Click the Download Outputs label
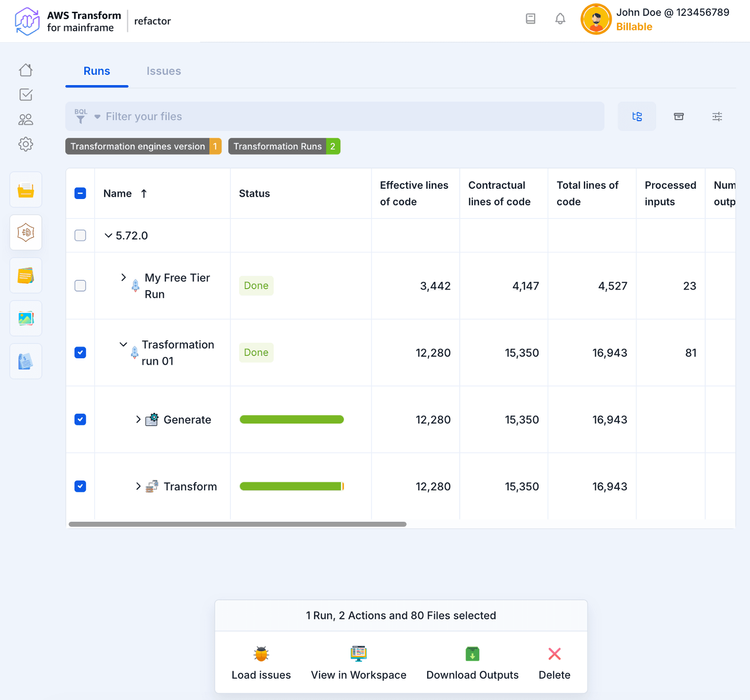Viewport: 750px width, 700px height. [472, 675]
